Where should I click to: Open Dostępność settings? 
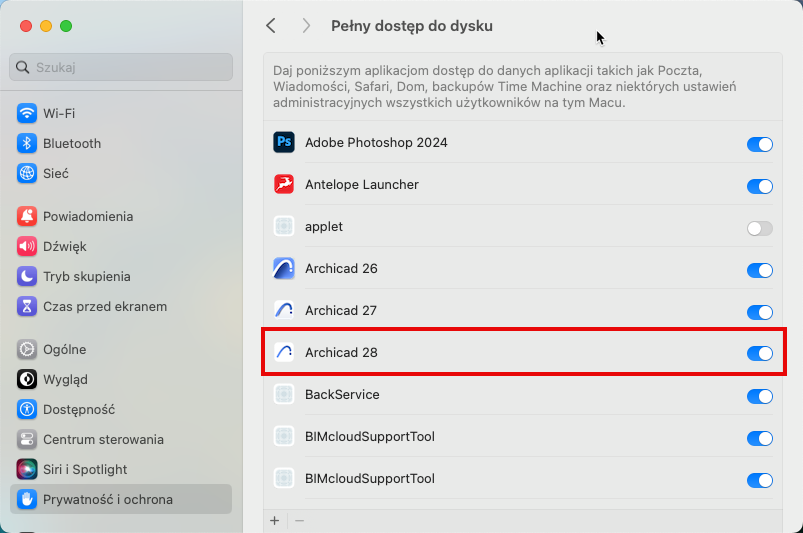121,409
